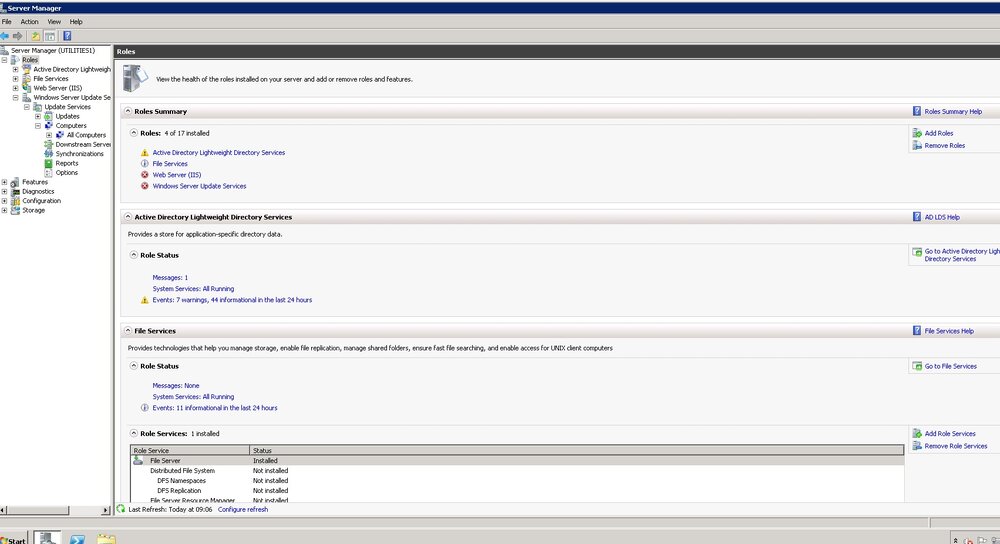Click the Synchronizations tree icon
This screenshot has width=1000, height=544.
point(48,154)
